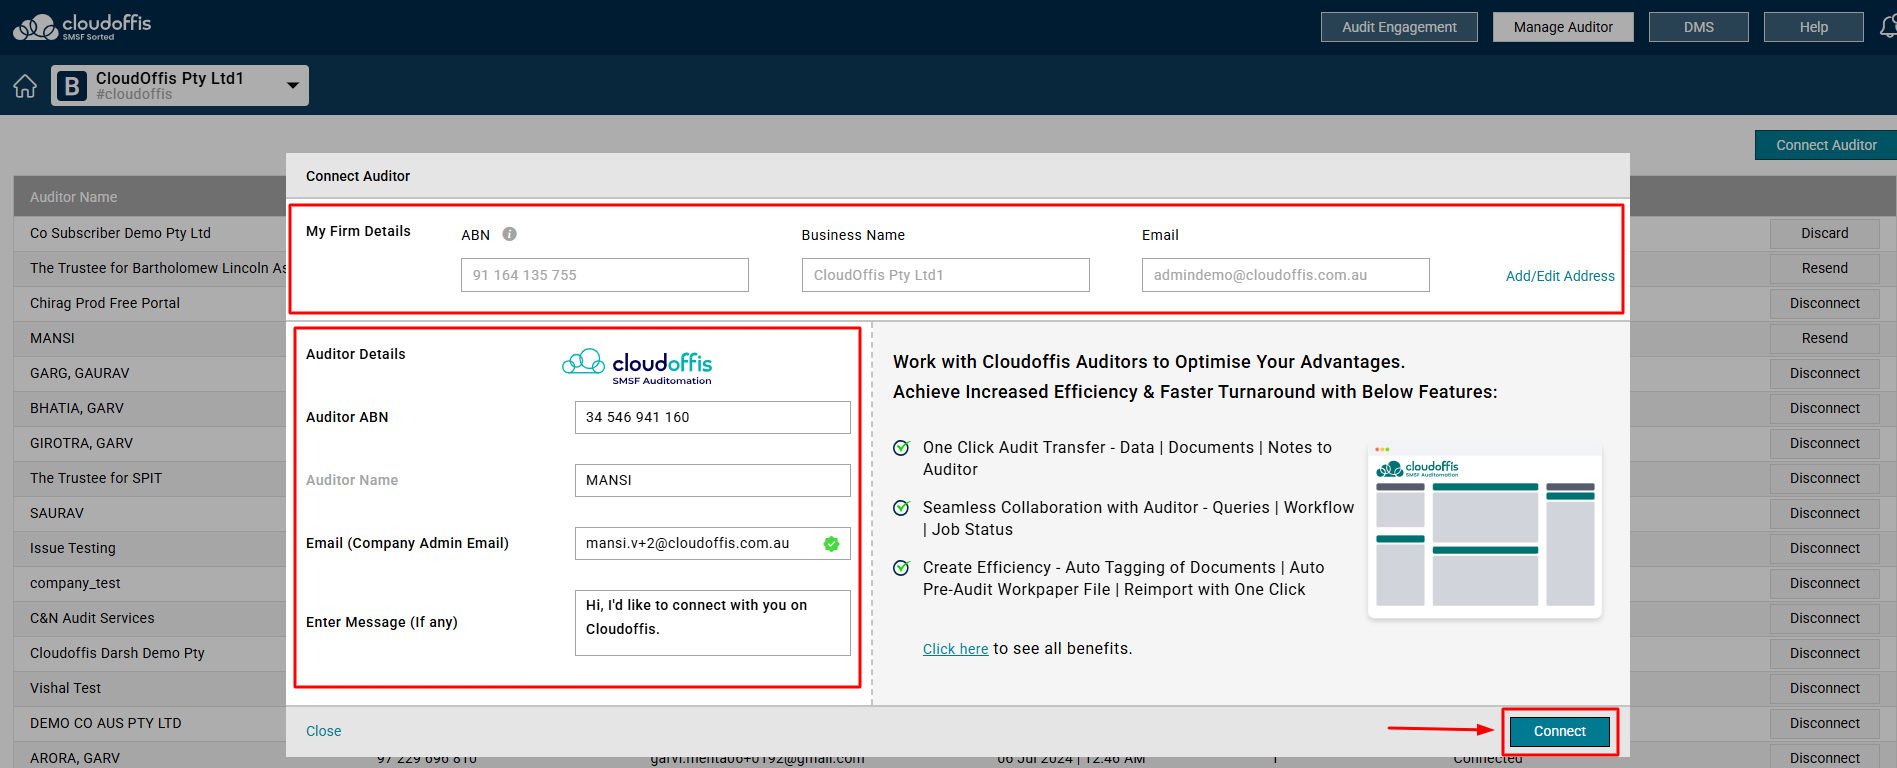Open the DMS menu

point(1698,27)
